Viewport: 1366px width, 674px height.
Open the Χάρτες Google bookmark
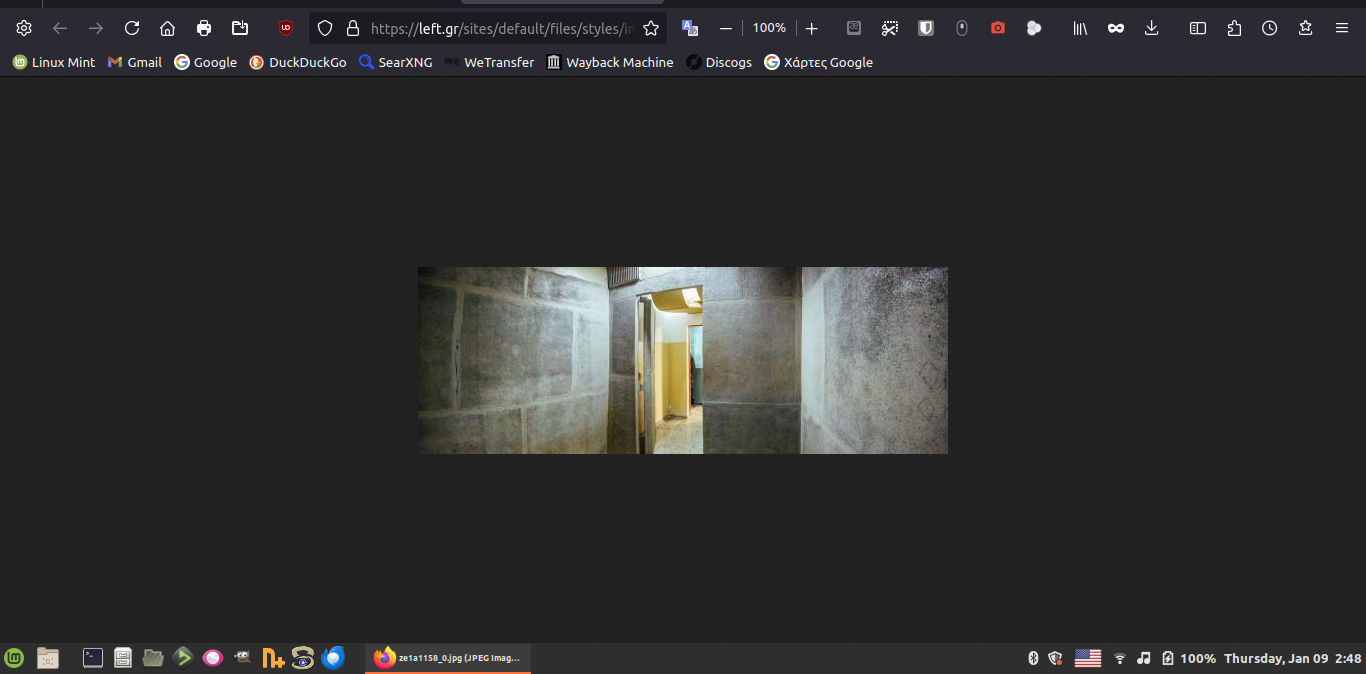818,62
